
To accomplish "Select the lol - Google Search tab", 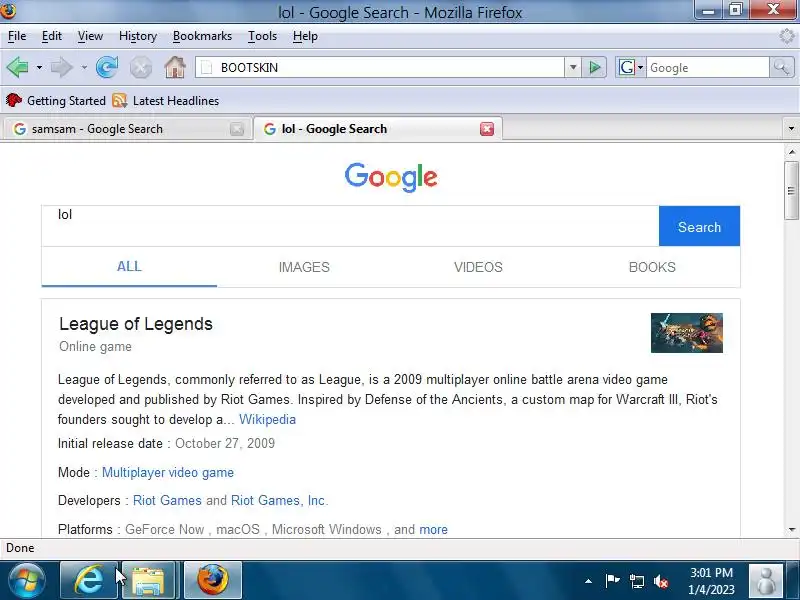I will point(378,129).
